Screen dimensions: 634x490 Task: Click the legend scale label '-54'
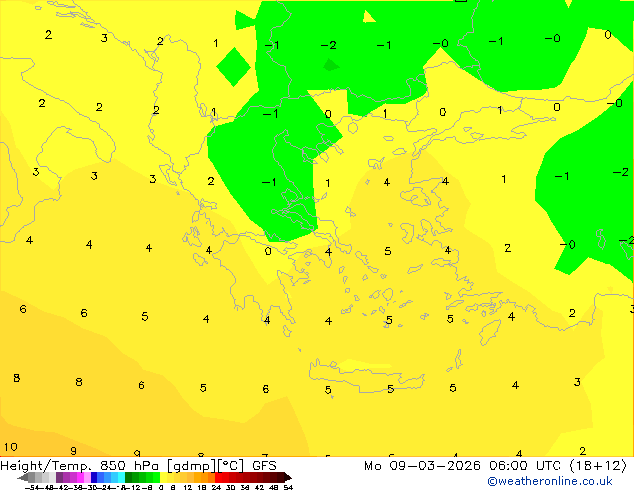tap(34, 487)
